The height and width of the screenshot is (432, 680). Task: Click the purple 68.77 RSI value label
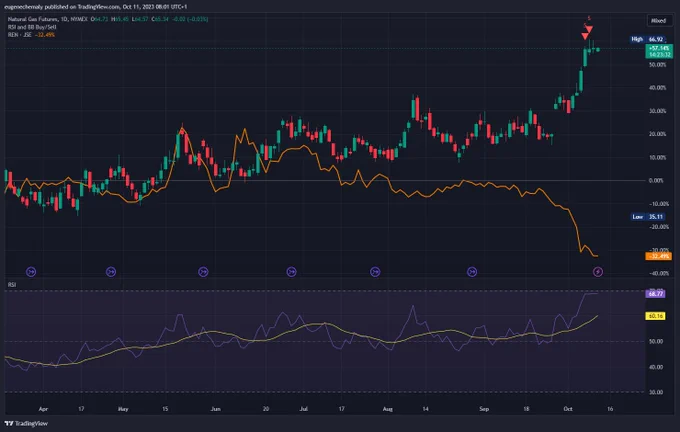point(655,294)
